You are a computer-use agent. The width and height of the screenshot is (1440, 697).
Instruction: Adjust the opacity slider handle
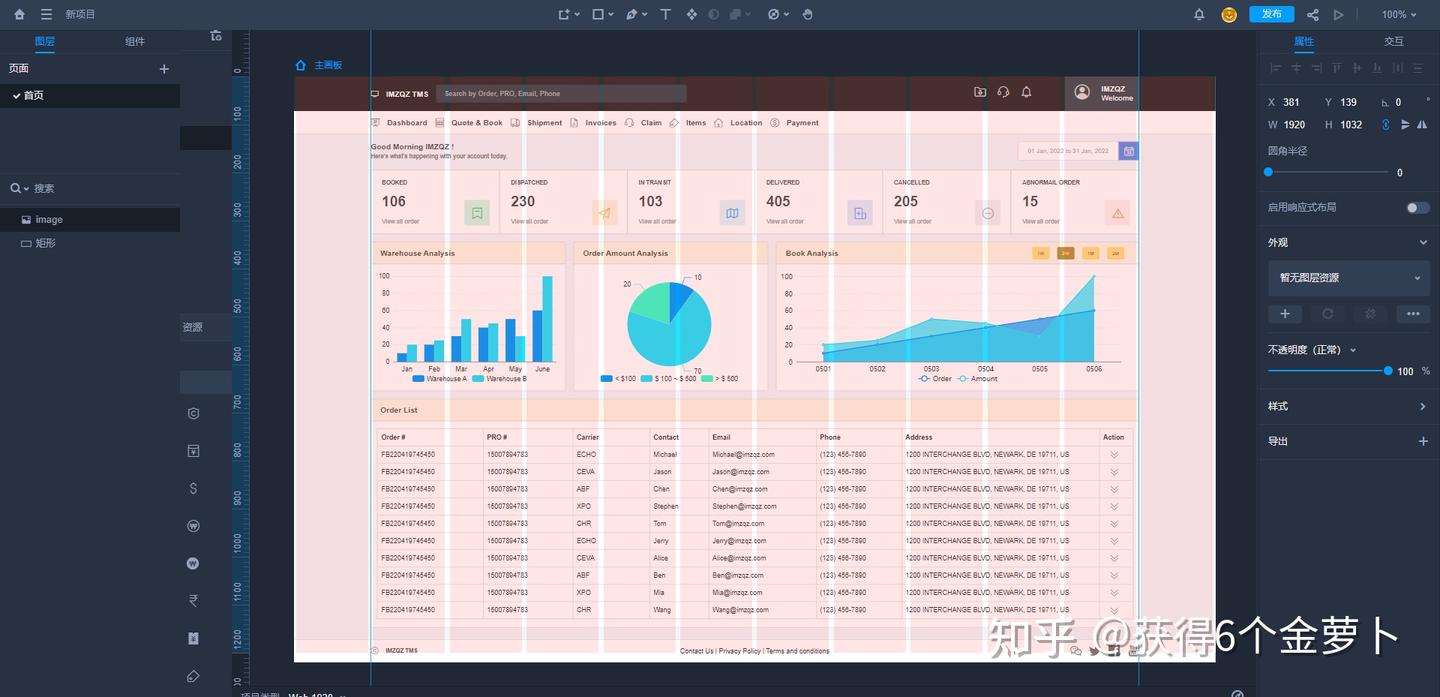(1388, 371)
